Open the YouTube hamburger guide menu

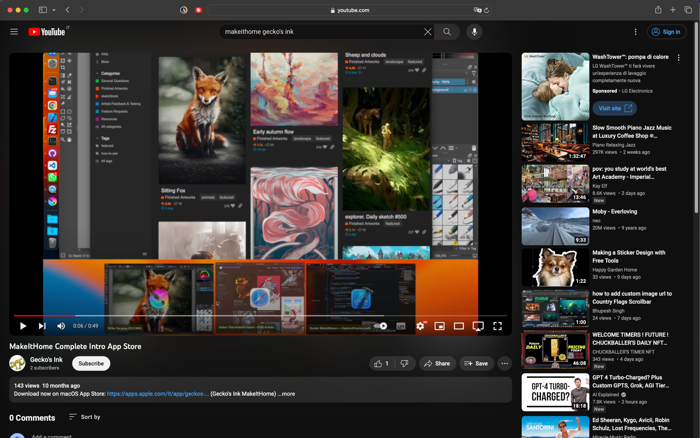tap(14, 32)
